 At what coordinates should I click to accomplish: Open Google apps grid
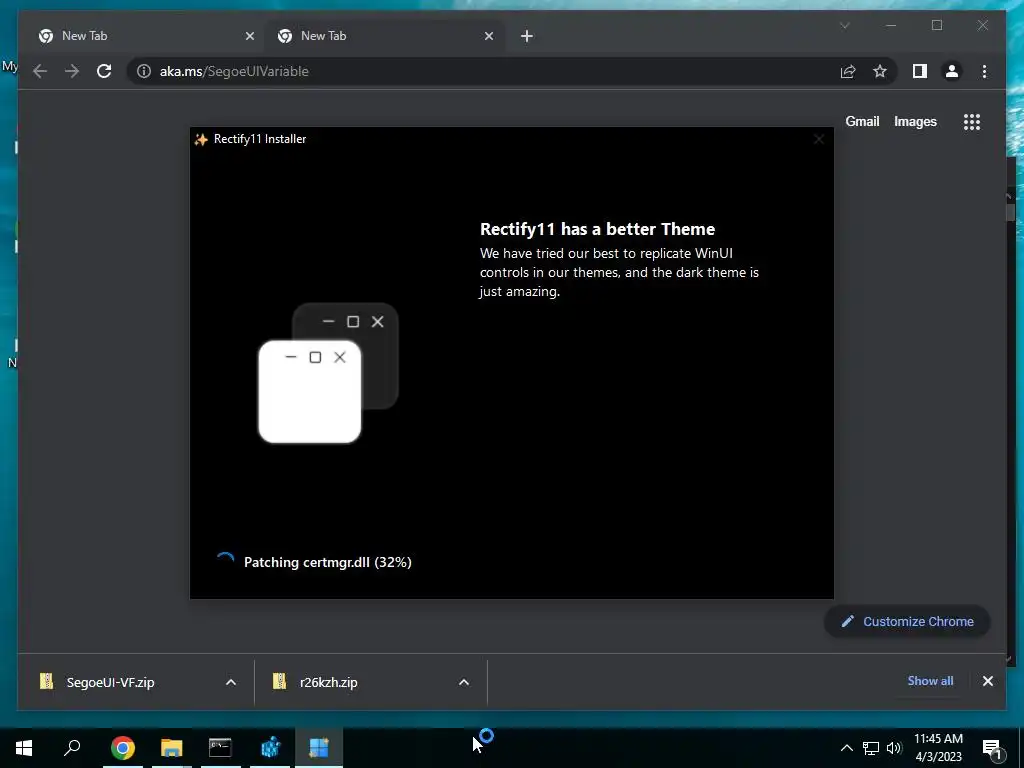(x=972, y=121)
